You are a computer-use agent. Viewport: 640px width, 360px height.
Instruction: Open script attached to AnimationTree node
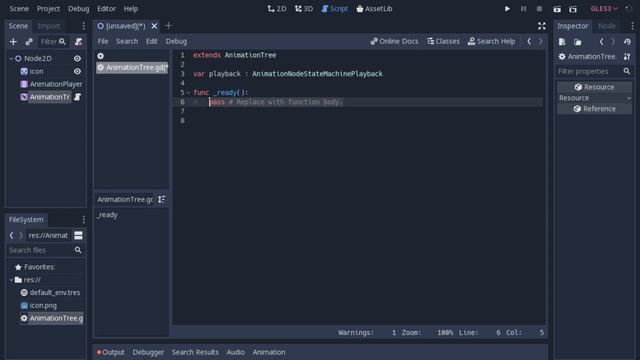click(78, 97)
